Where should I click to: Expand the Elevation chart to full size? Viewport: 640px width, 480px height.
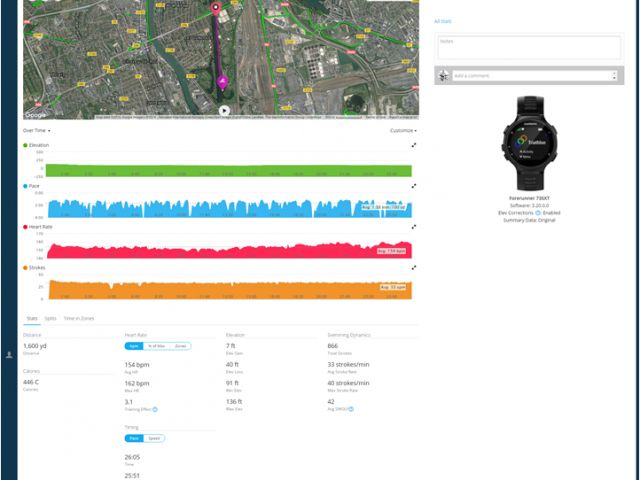pyautogui.click(x=413, y=145)
